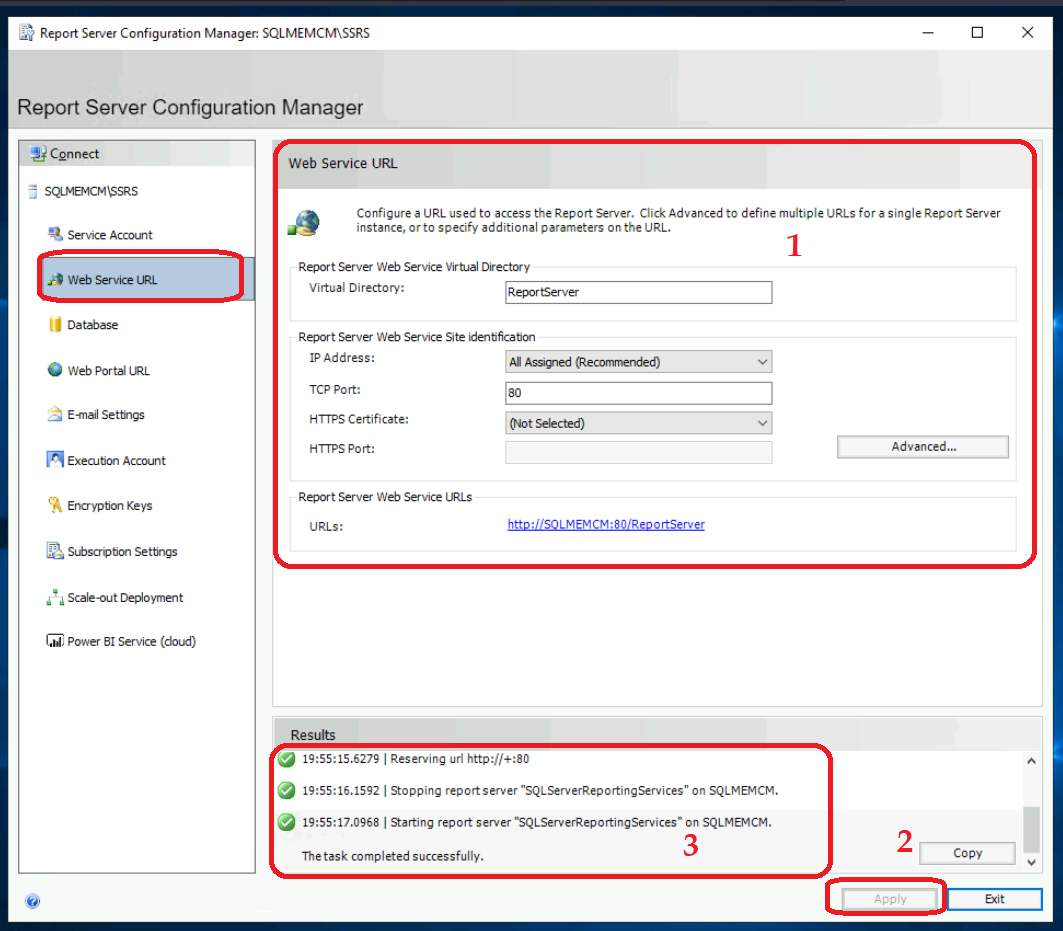The width and height of the screenshot is (1063, 931).
Task: Click the Advanced... button
Action: click(923, 447)
